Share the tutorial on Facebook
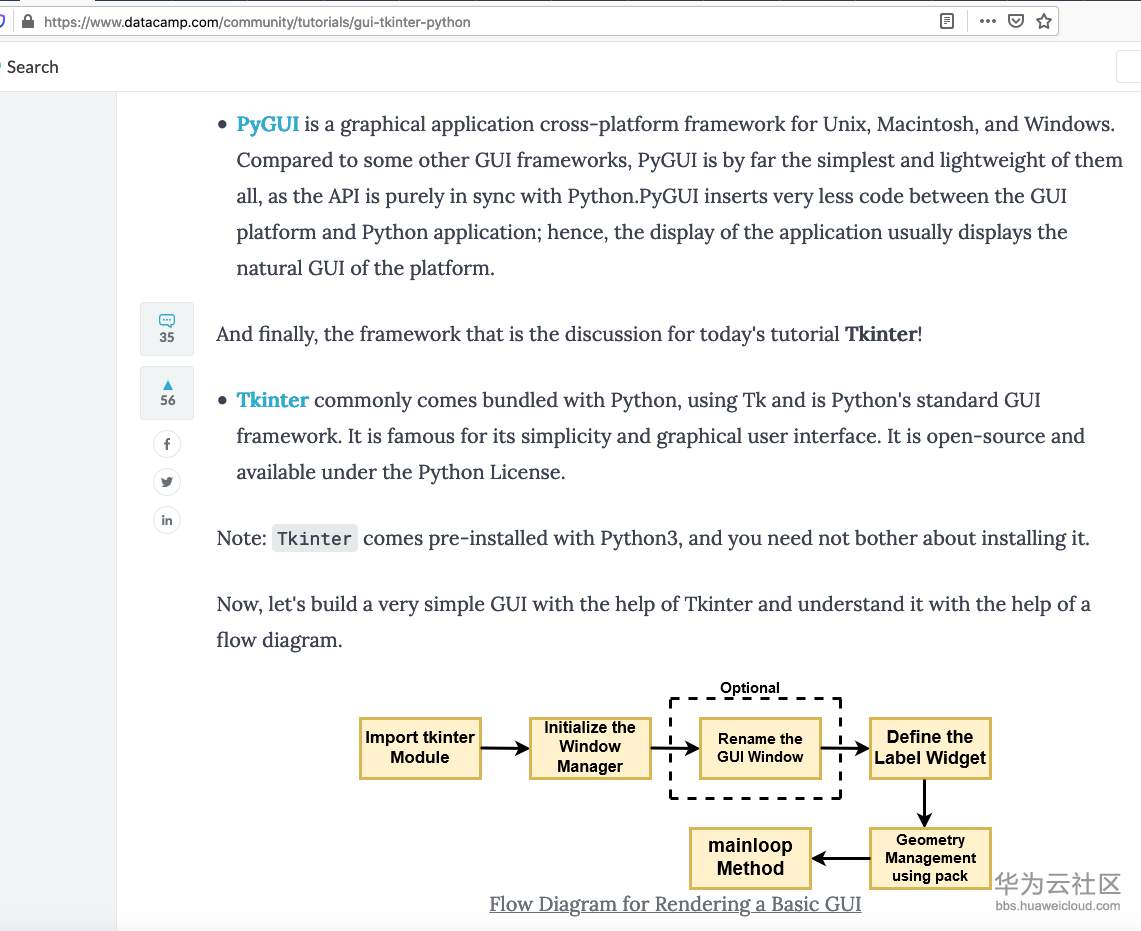1141x931 pixels. tap(167, 444)
